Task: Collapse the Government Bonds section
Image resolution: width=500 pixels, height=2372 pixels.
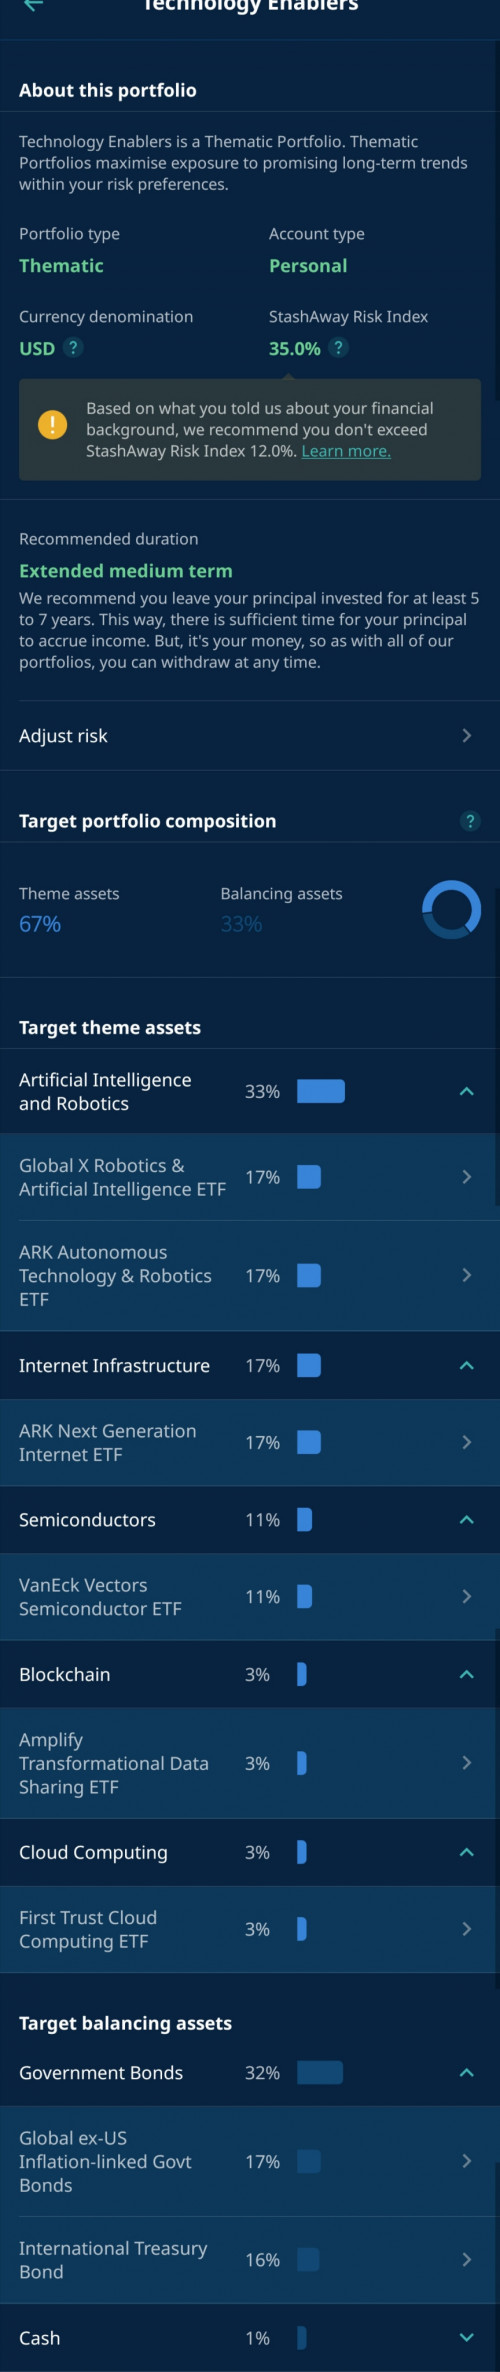Action: pyautogui.click(x=466, y=2073)
